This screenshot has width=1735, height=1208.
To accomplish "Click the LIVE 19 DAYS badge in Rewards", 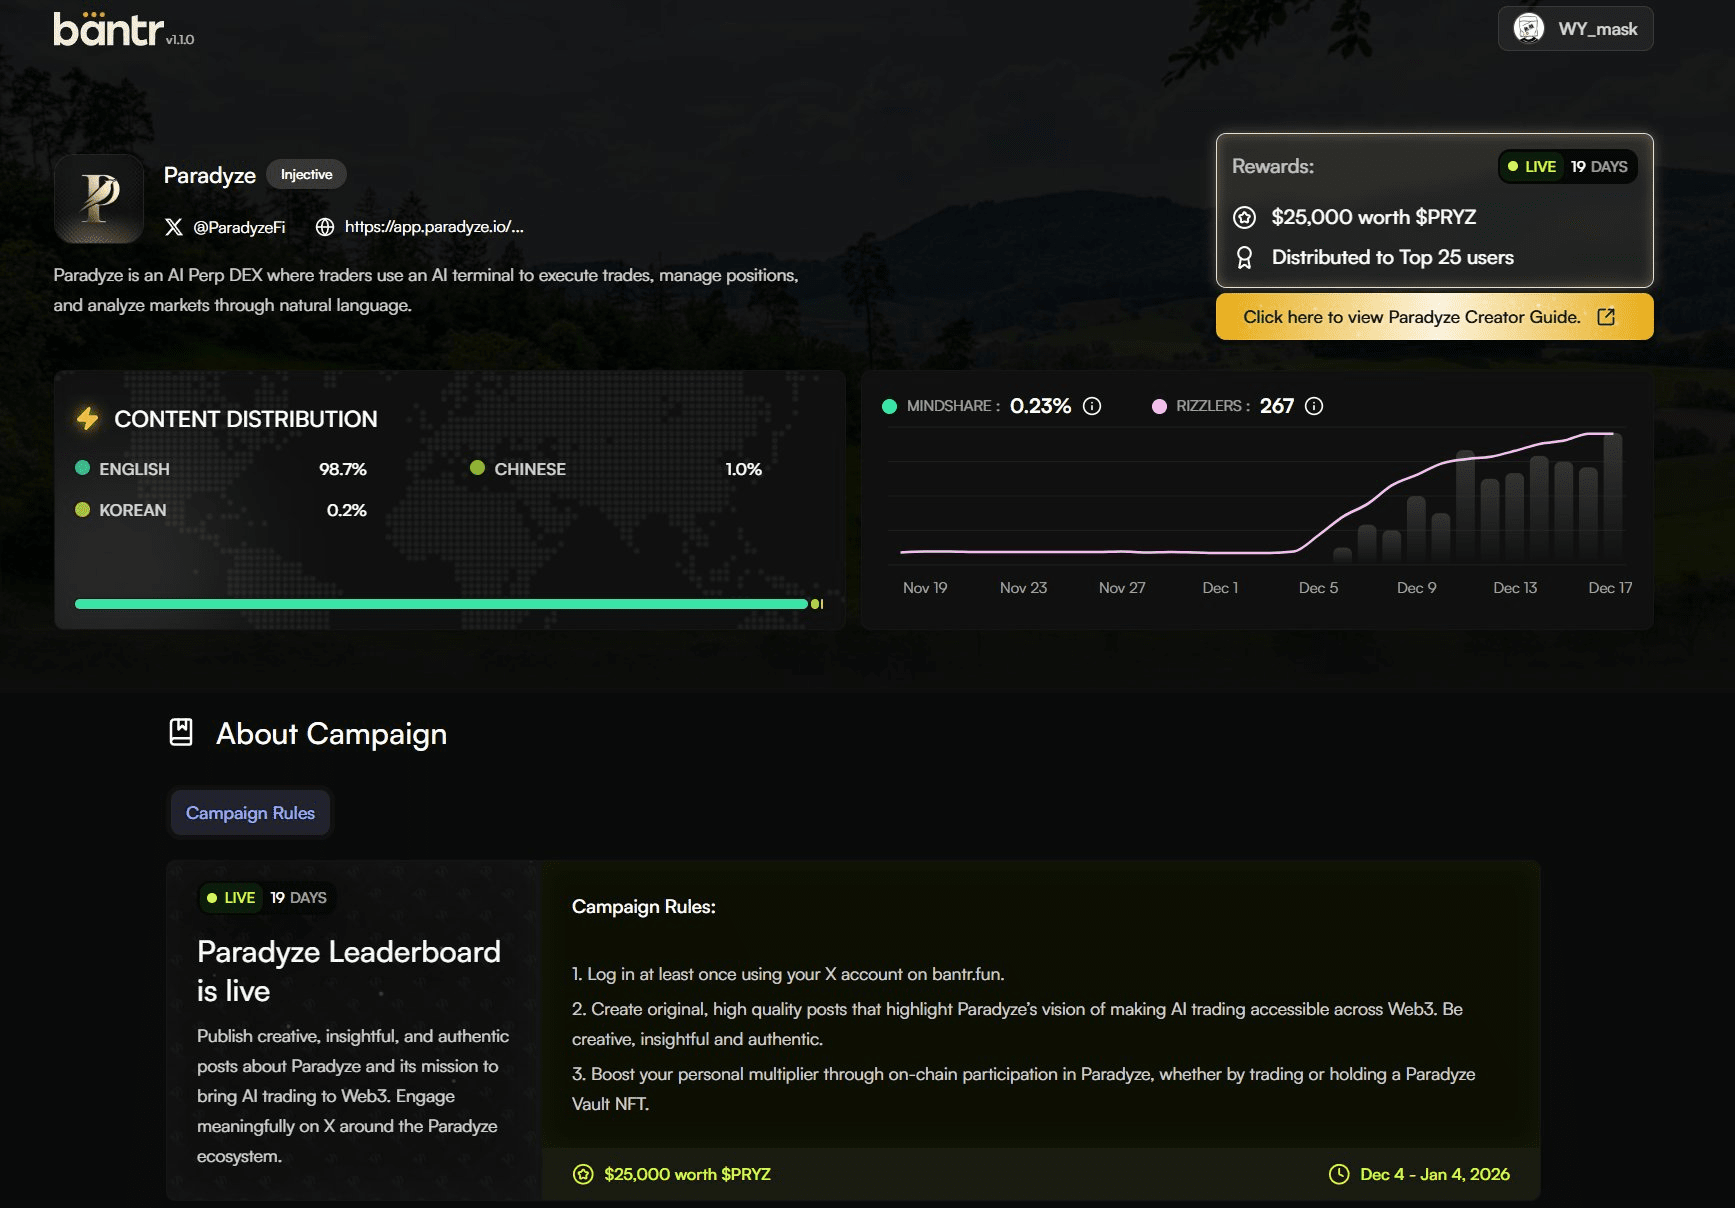I will click(x=1567, y=166).
